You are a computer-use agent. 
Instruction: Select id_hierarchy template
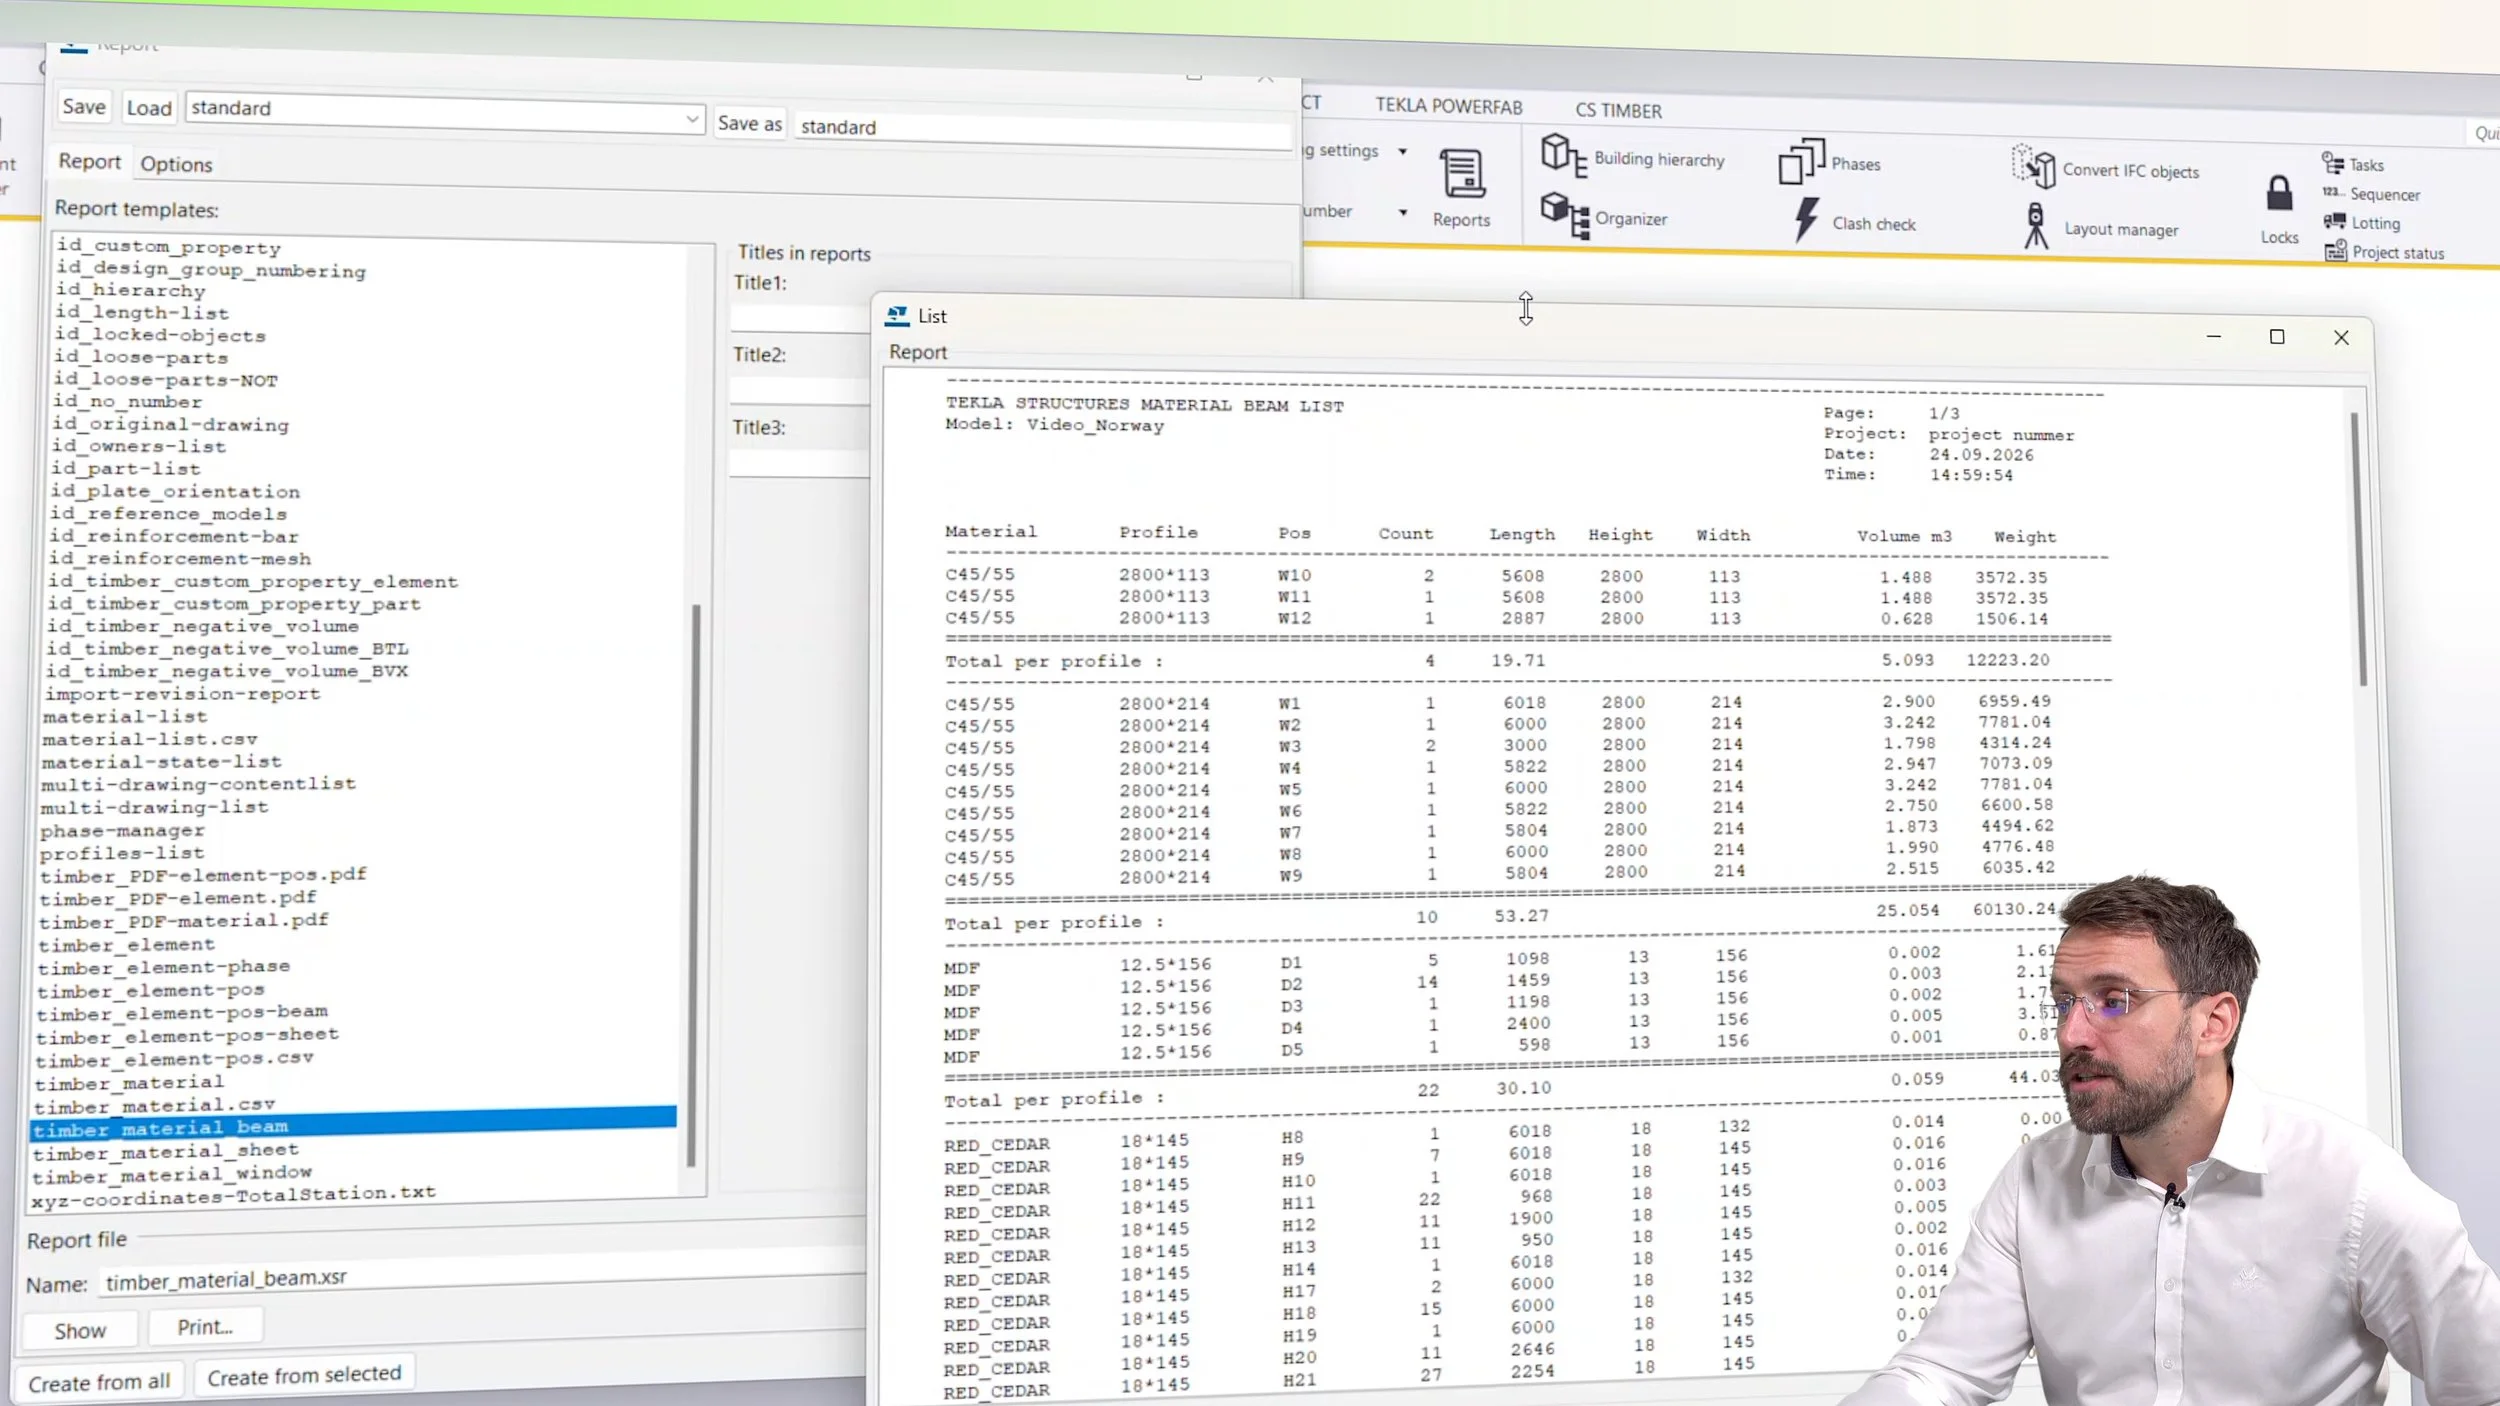[130, 290]
